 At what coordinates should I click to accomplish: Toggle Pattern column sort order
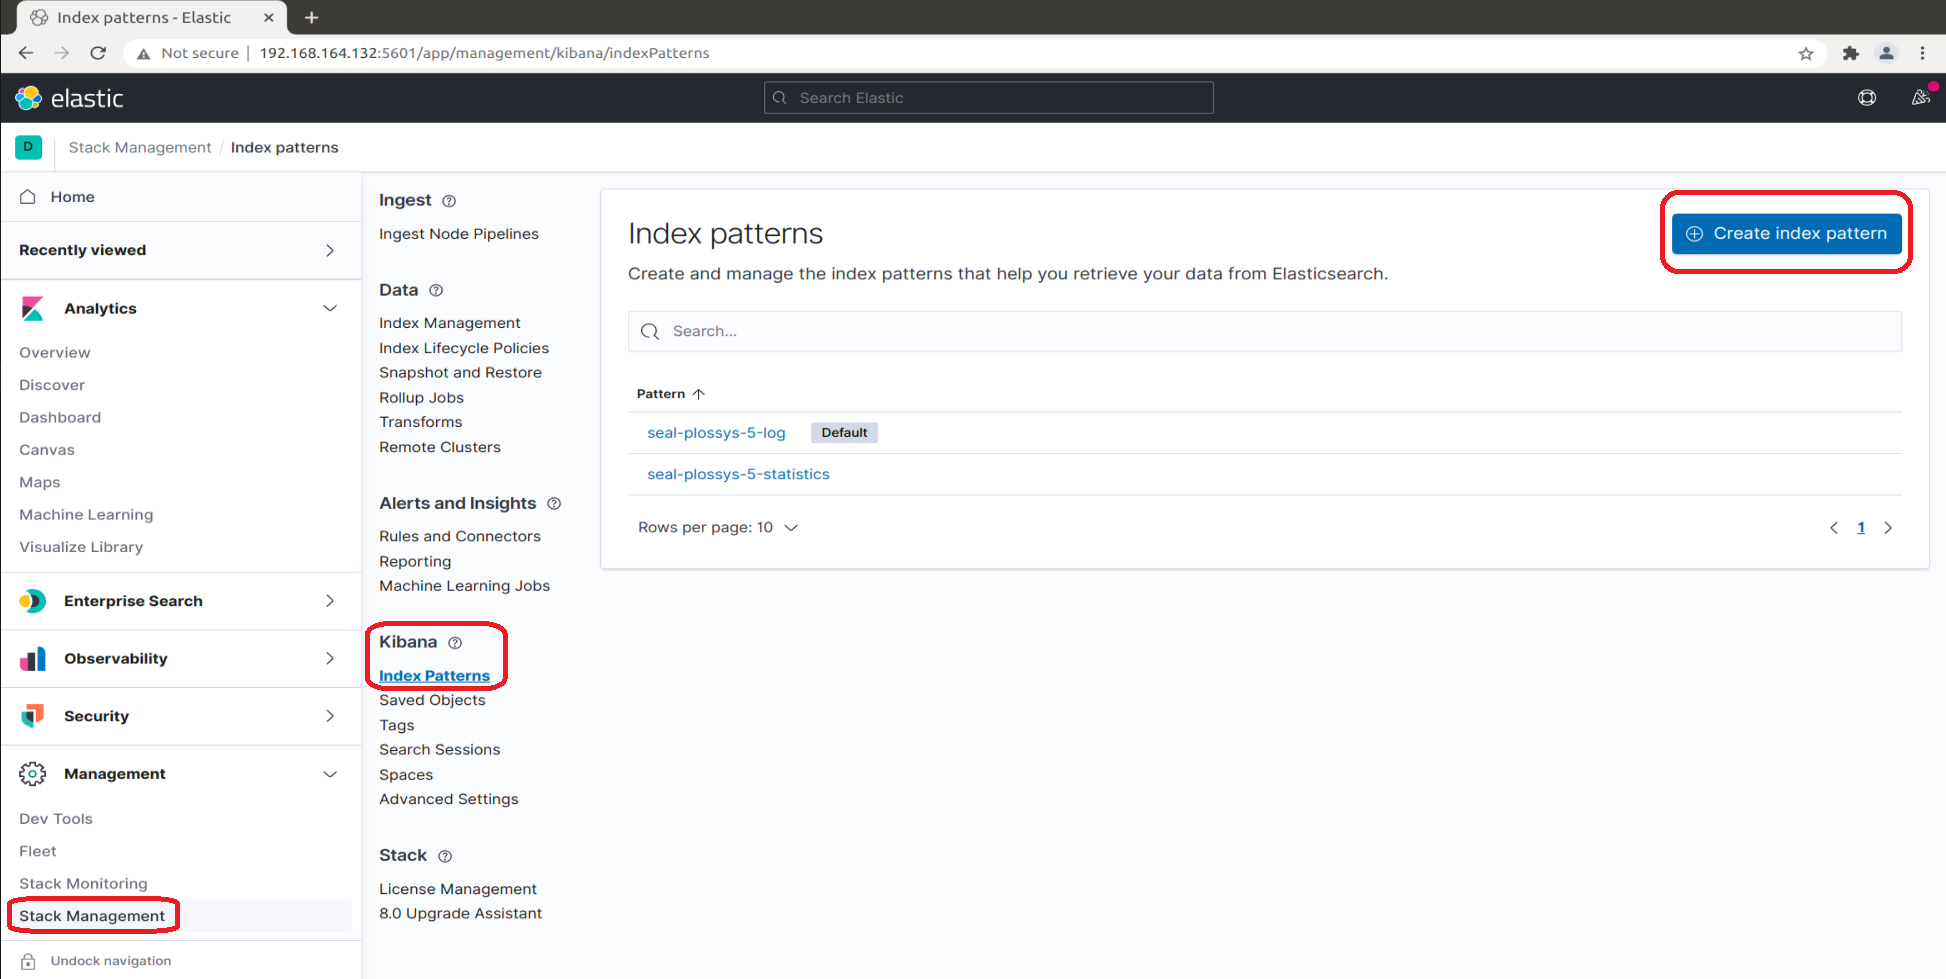[670, 393]
